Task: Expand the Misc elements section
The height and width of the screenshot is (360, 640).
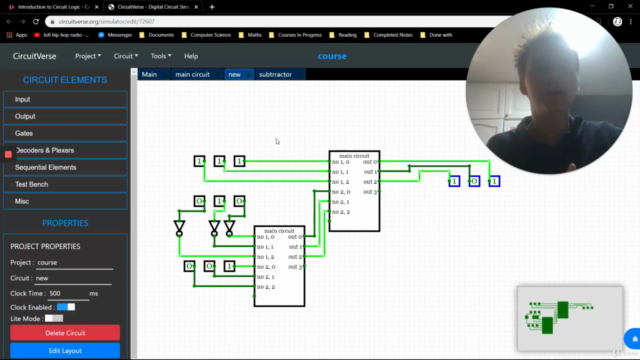Action: tap(65, 201)
